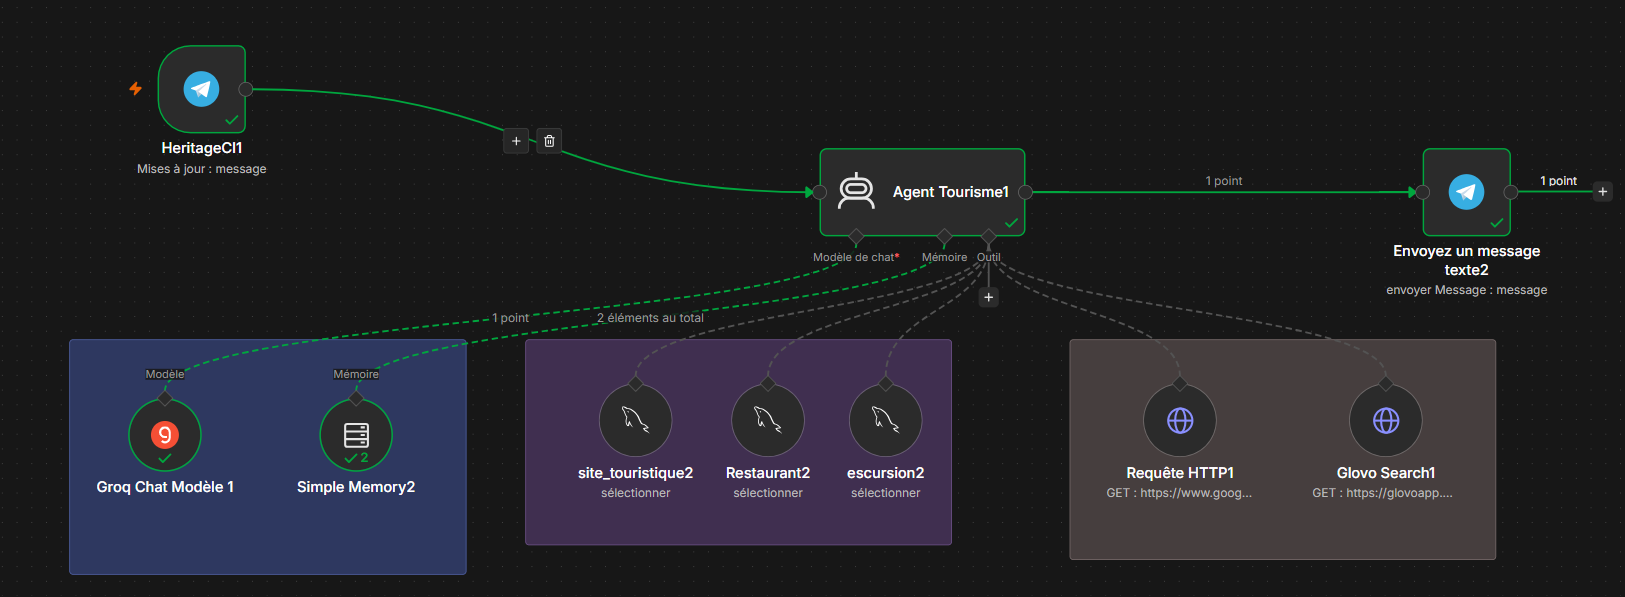This screenshot has height=597, width=1625.
Task: Select the HeritageCI1 Telegram trigger node
Action: 202,89
